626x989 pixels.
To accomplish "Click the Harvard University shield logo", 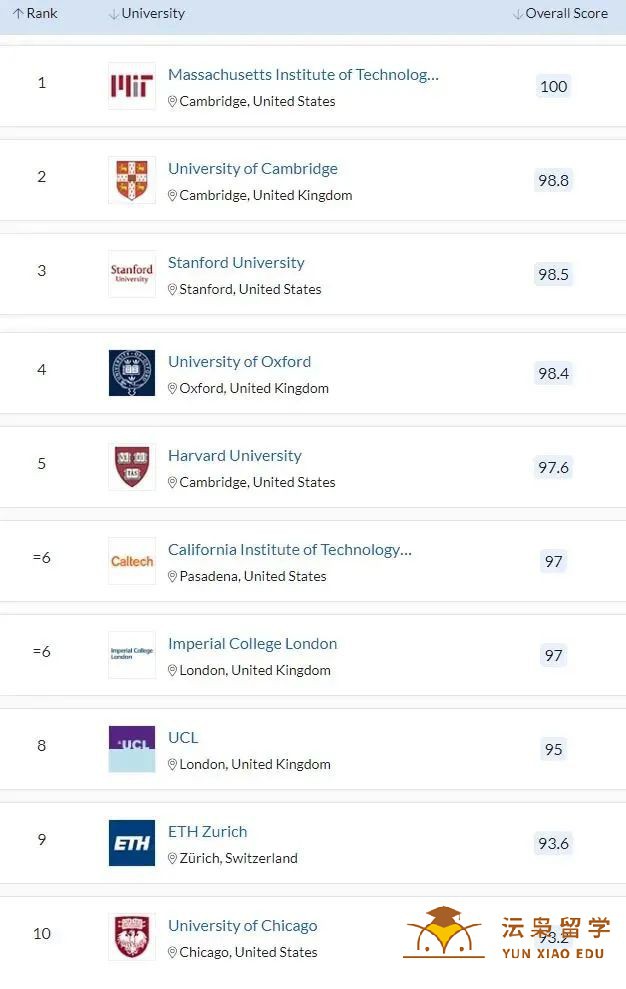I will click(x=132, y=467).
